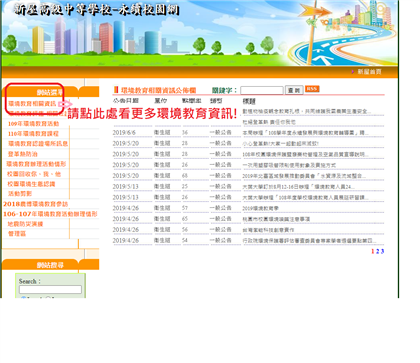The height and width of the screenshot is (363, 420).
Task: Open the 登革熱防治 sidebar link
Action: [x=23, y=154]
